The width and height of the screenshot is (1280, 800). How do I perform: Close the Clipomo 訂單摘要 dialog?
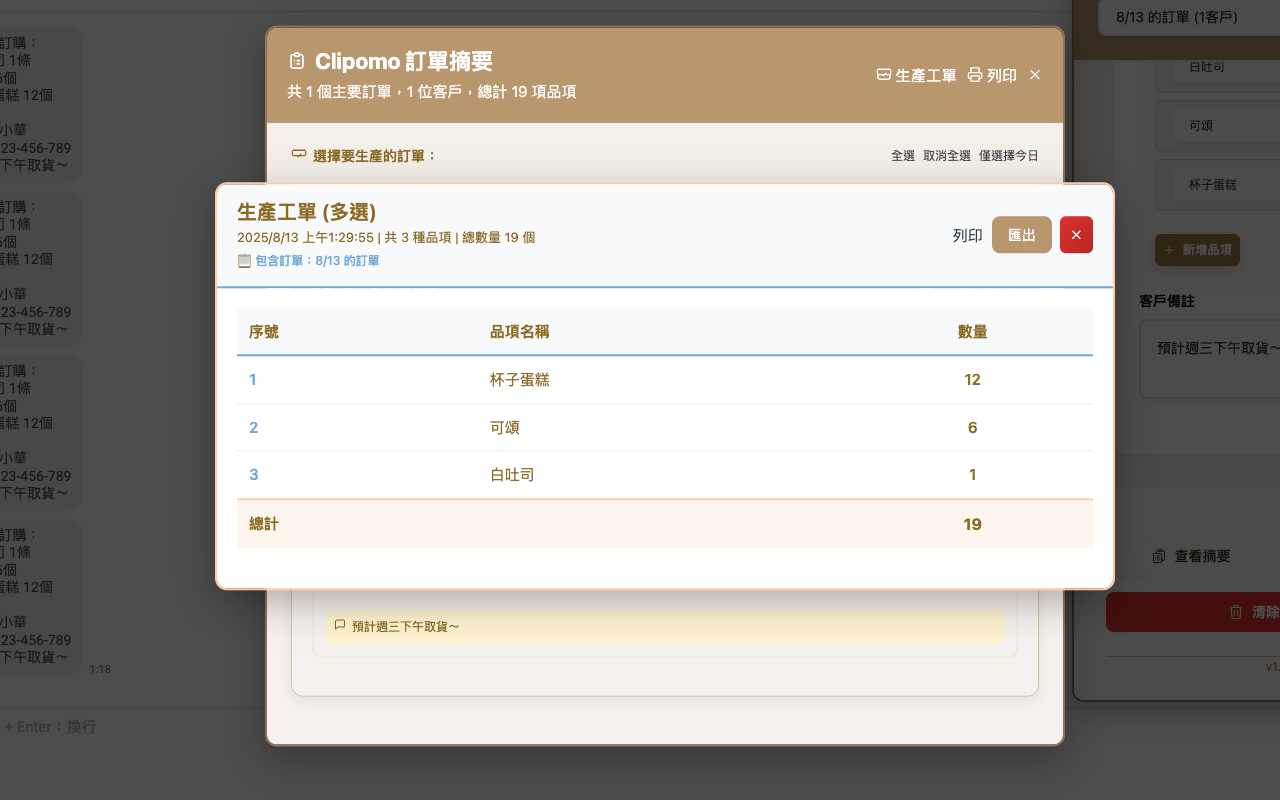tap(1035, 75)
